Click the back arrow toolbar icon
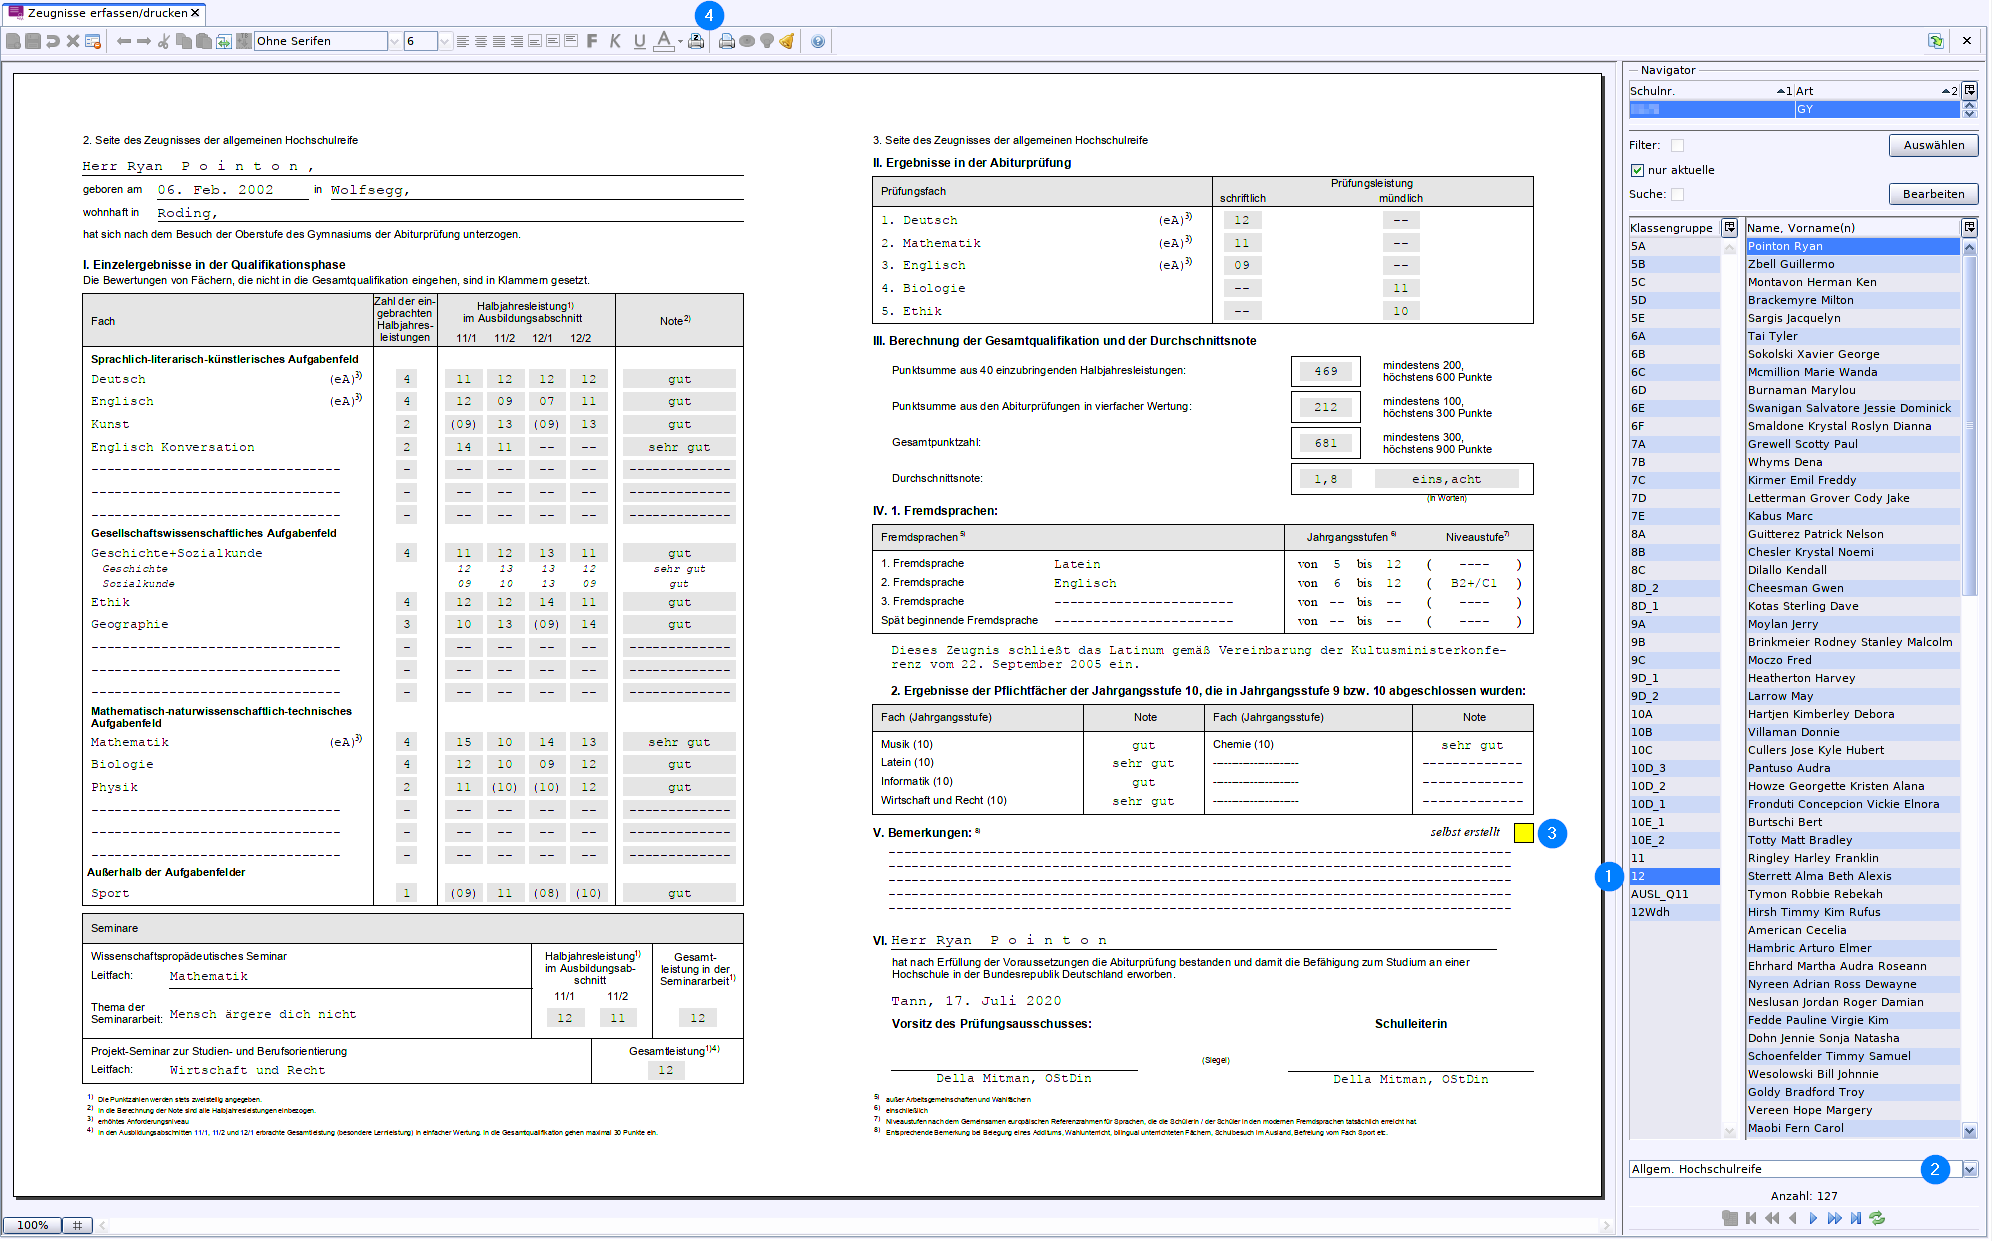The width and height of the screenshot is (1992, 1241). click(124, 41)
